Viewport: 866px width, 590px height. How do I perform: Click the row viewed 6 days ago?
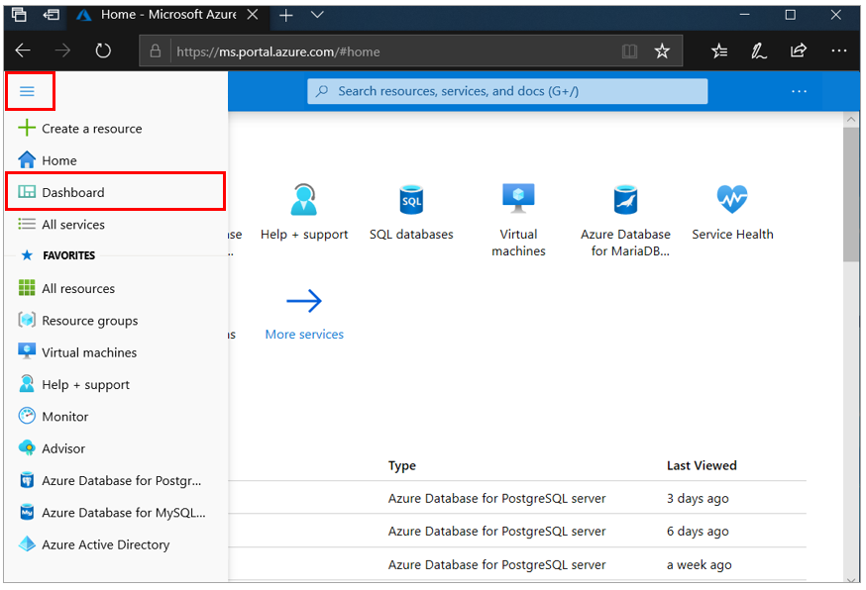[x=518, y=531]
